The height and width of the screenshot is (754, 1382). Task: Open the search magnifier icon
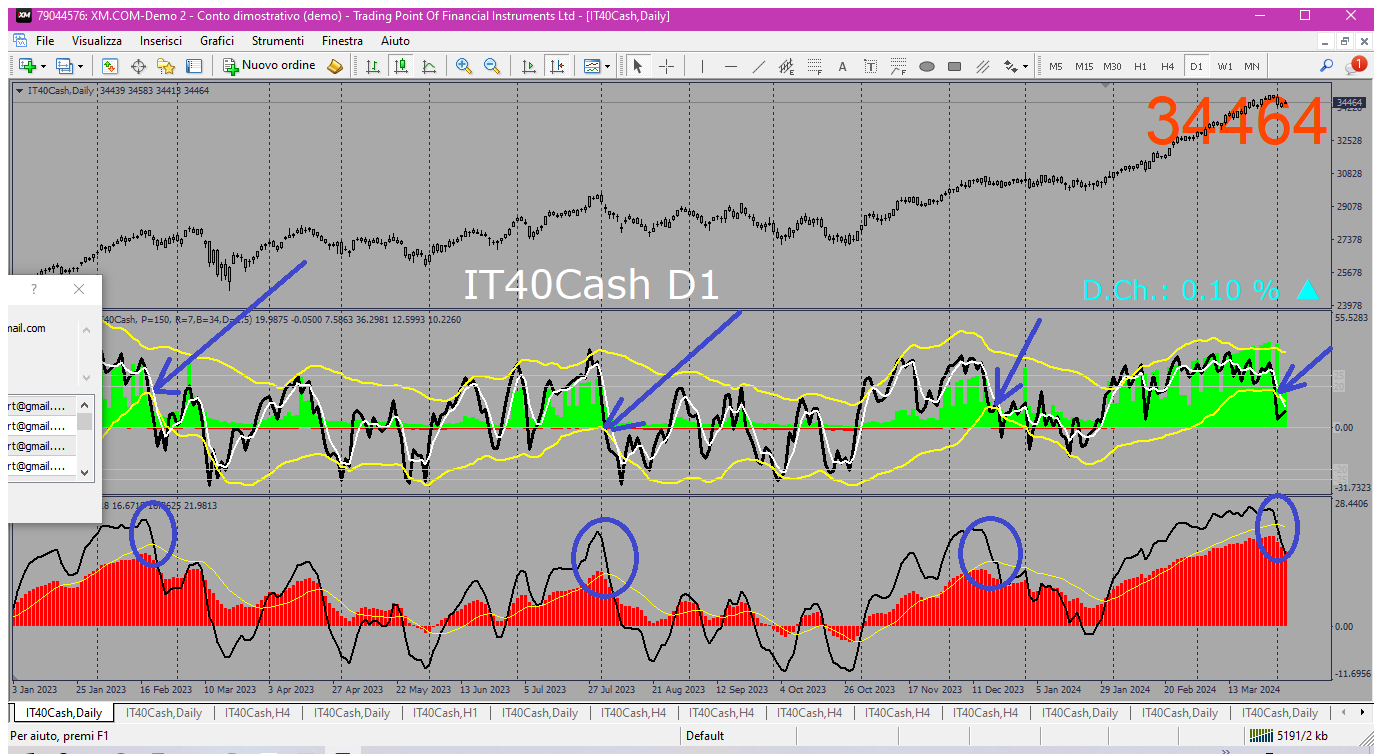pyautogui.click(x=1327, y=66)
